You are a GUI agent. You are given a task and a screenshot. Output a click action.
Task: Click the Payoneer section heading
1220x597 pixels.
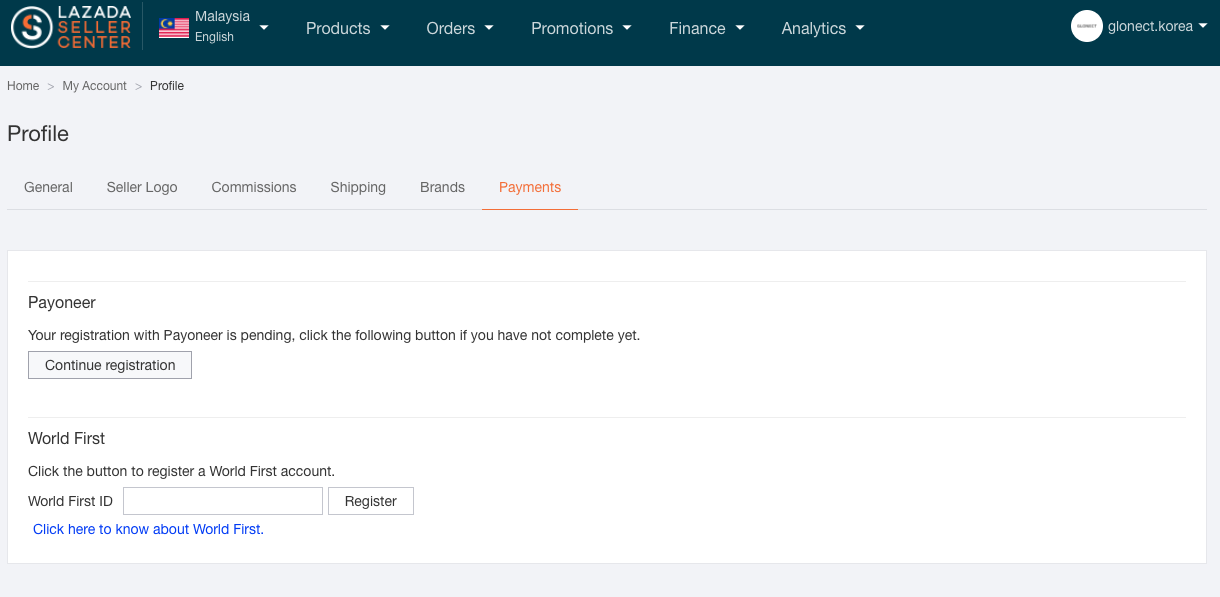click(x=62, y=302)
